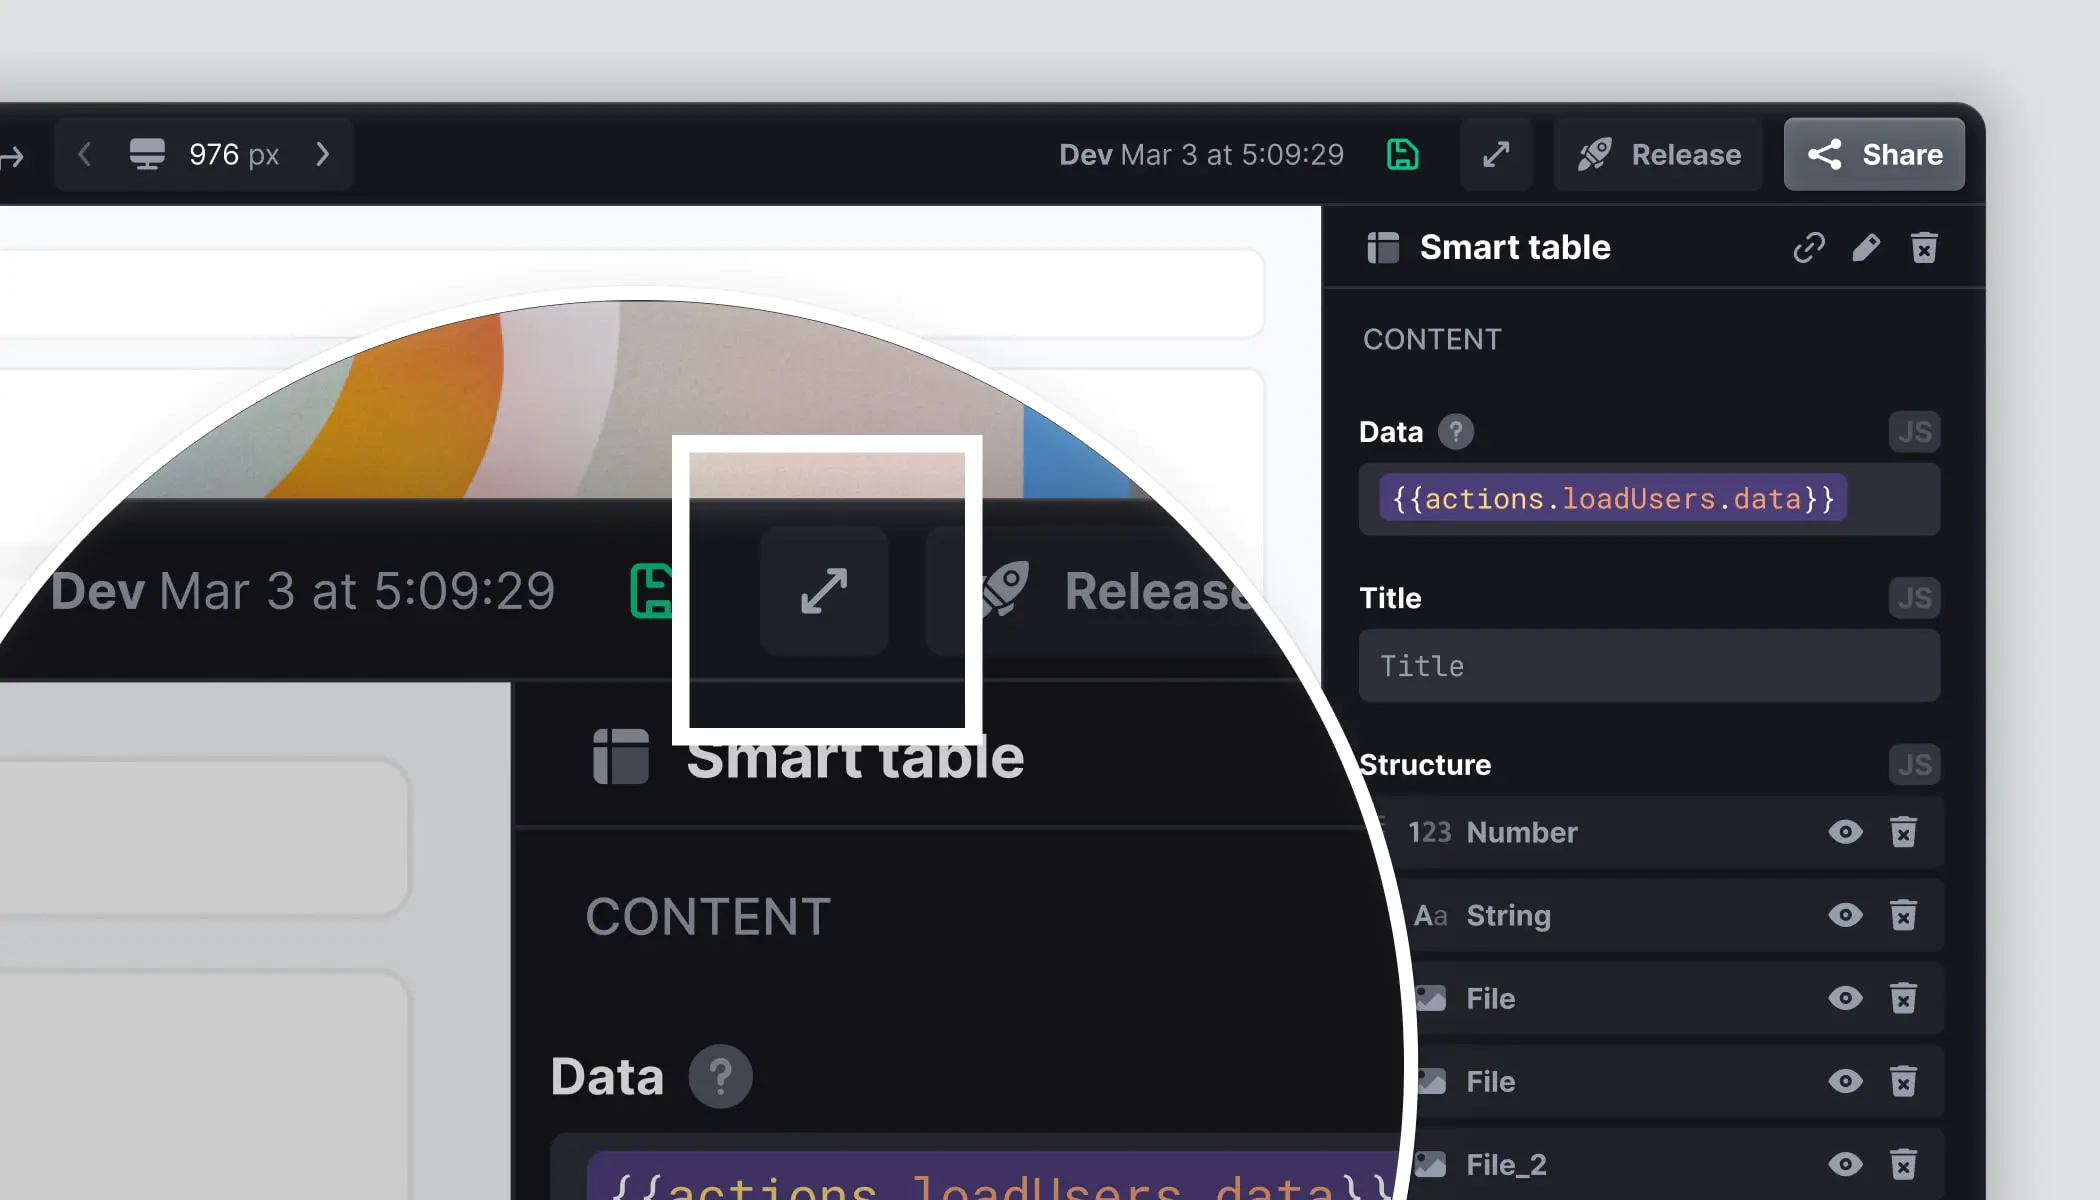
Task: Delete the File_2 column
Action: click(1903, 1164)
